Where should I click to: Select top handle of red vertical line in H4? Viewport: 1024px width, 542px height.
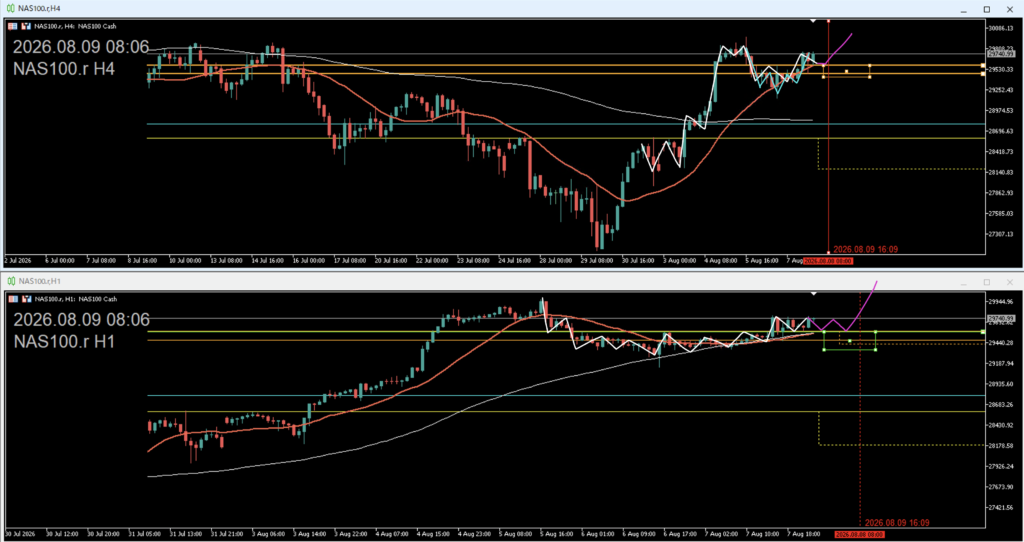[828, 21]
